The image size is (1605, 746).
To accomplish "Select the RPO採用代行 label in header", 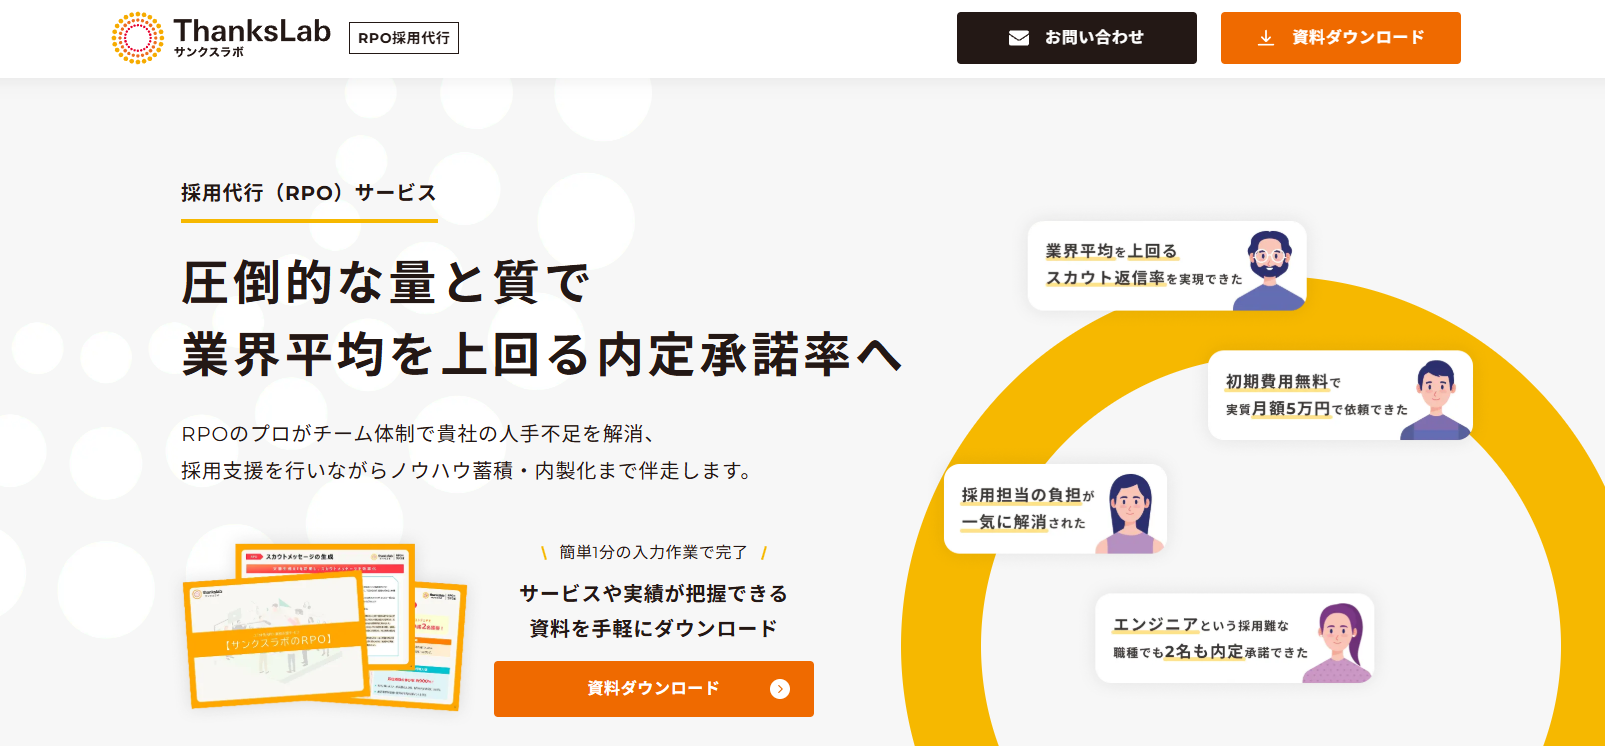I will click(x=404, y=38).
